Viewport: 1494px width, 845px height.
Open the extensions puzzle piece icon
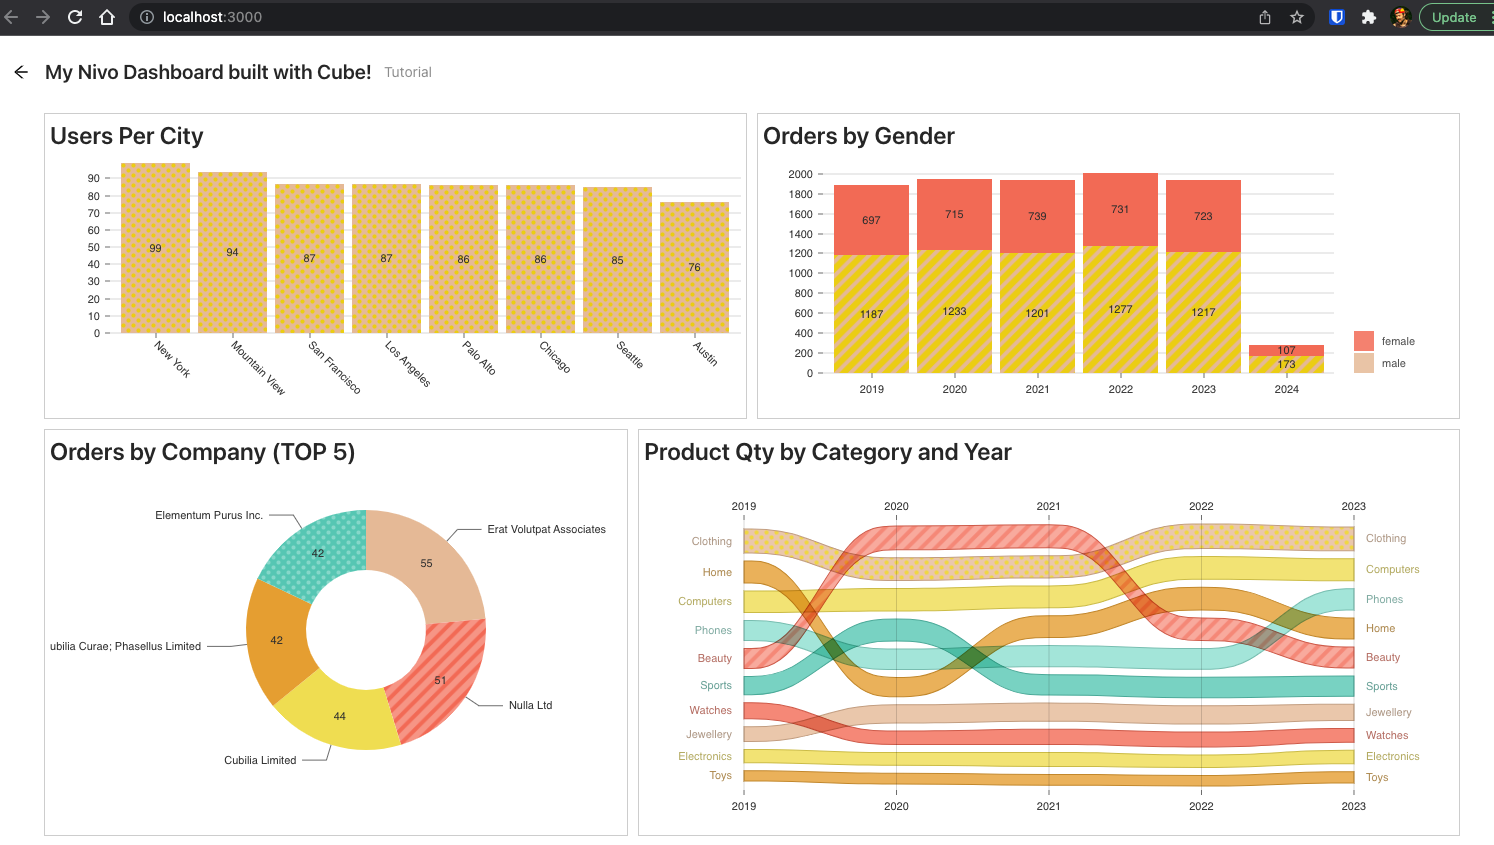[1369, 17]
